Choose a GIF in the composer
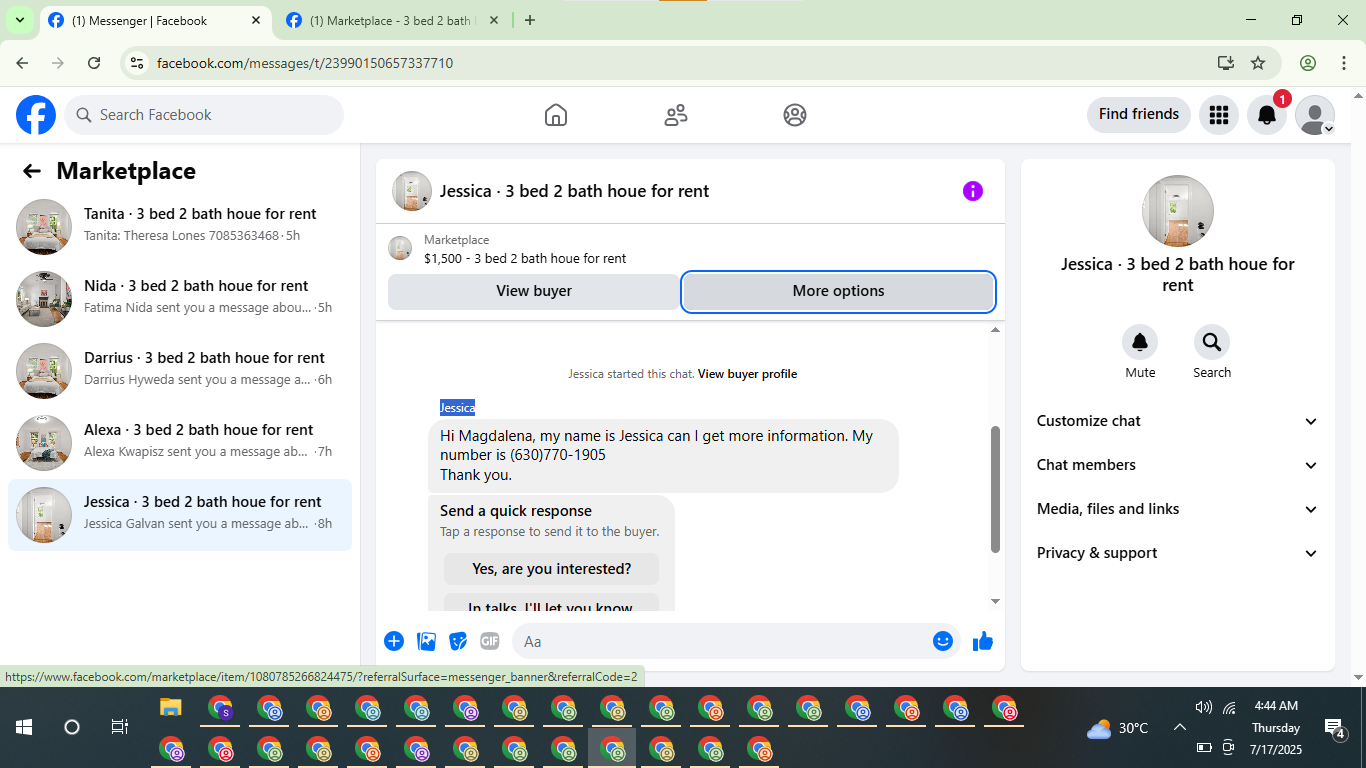The image size is (1366, 768). (490, 641)
